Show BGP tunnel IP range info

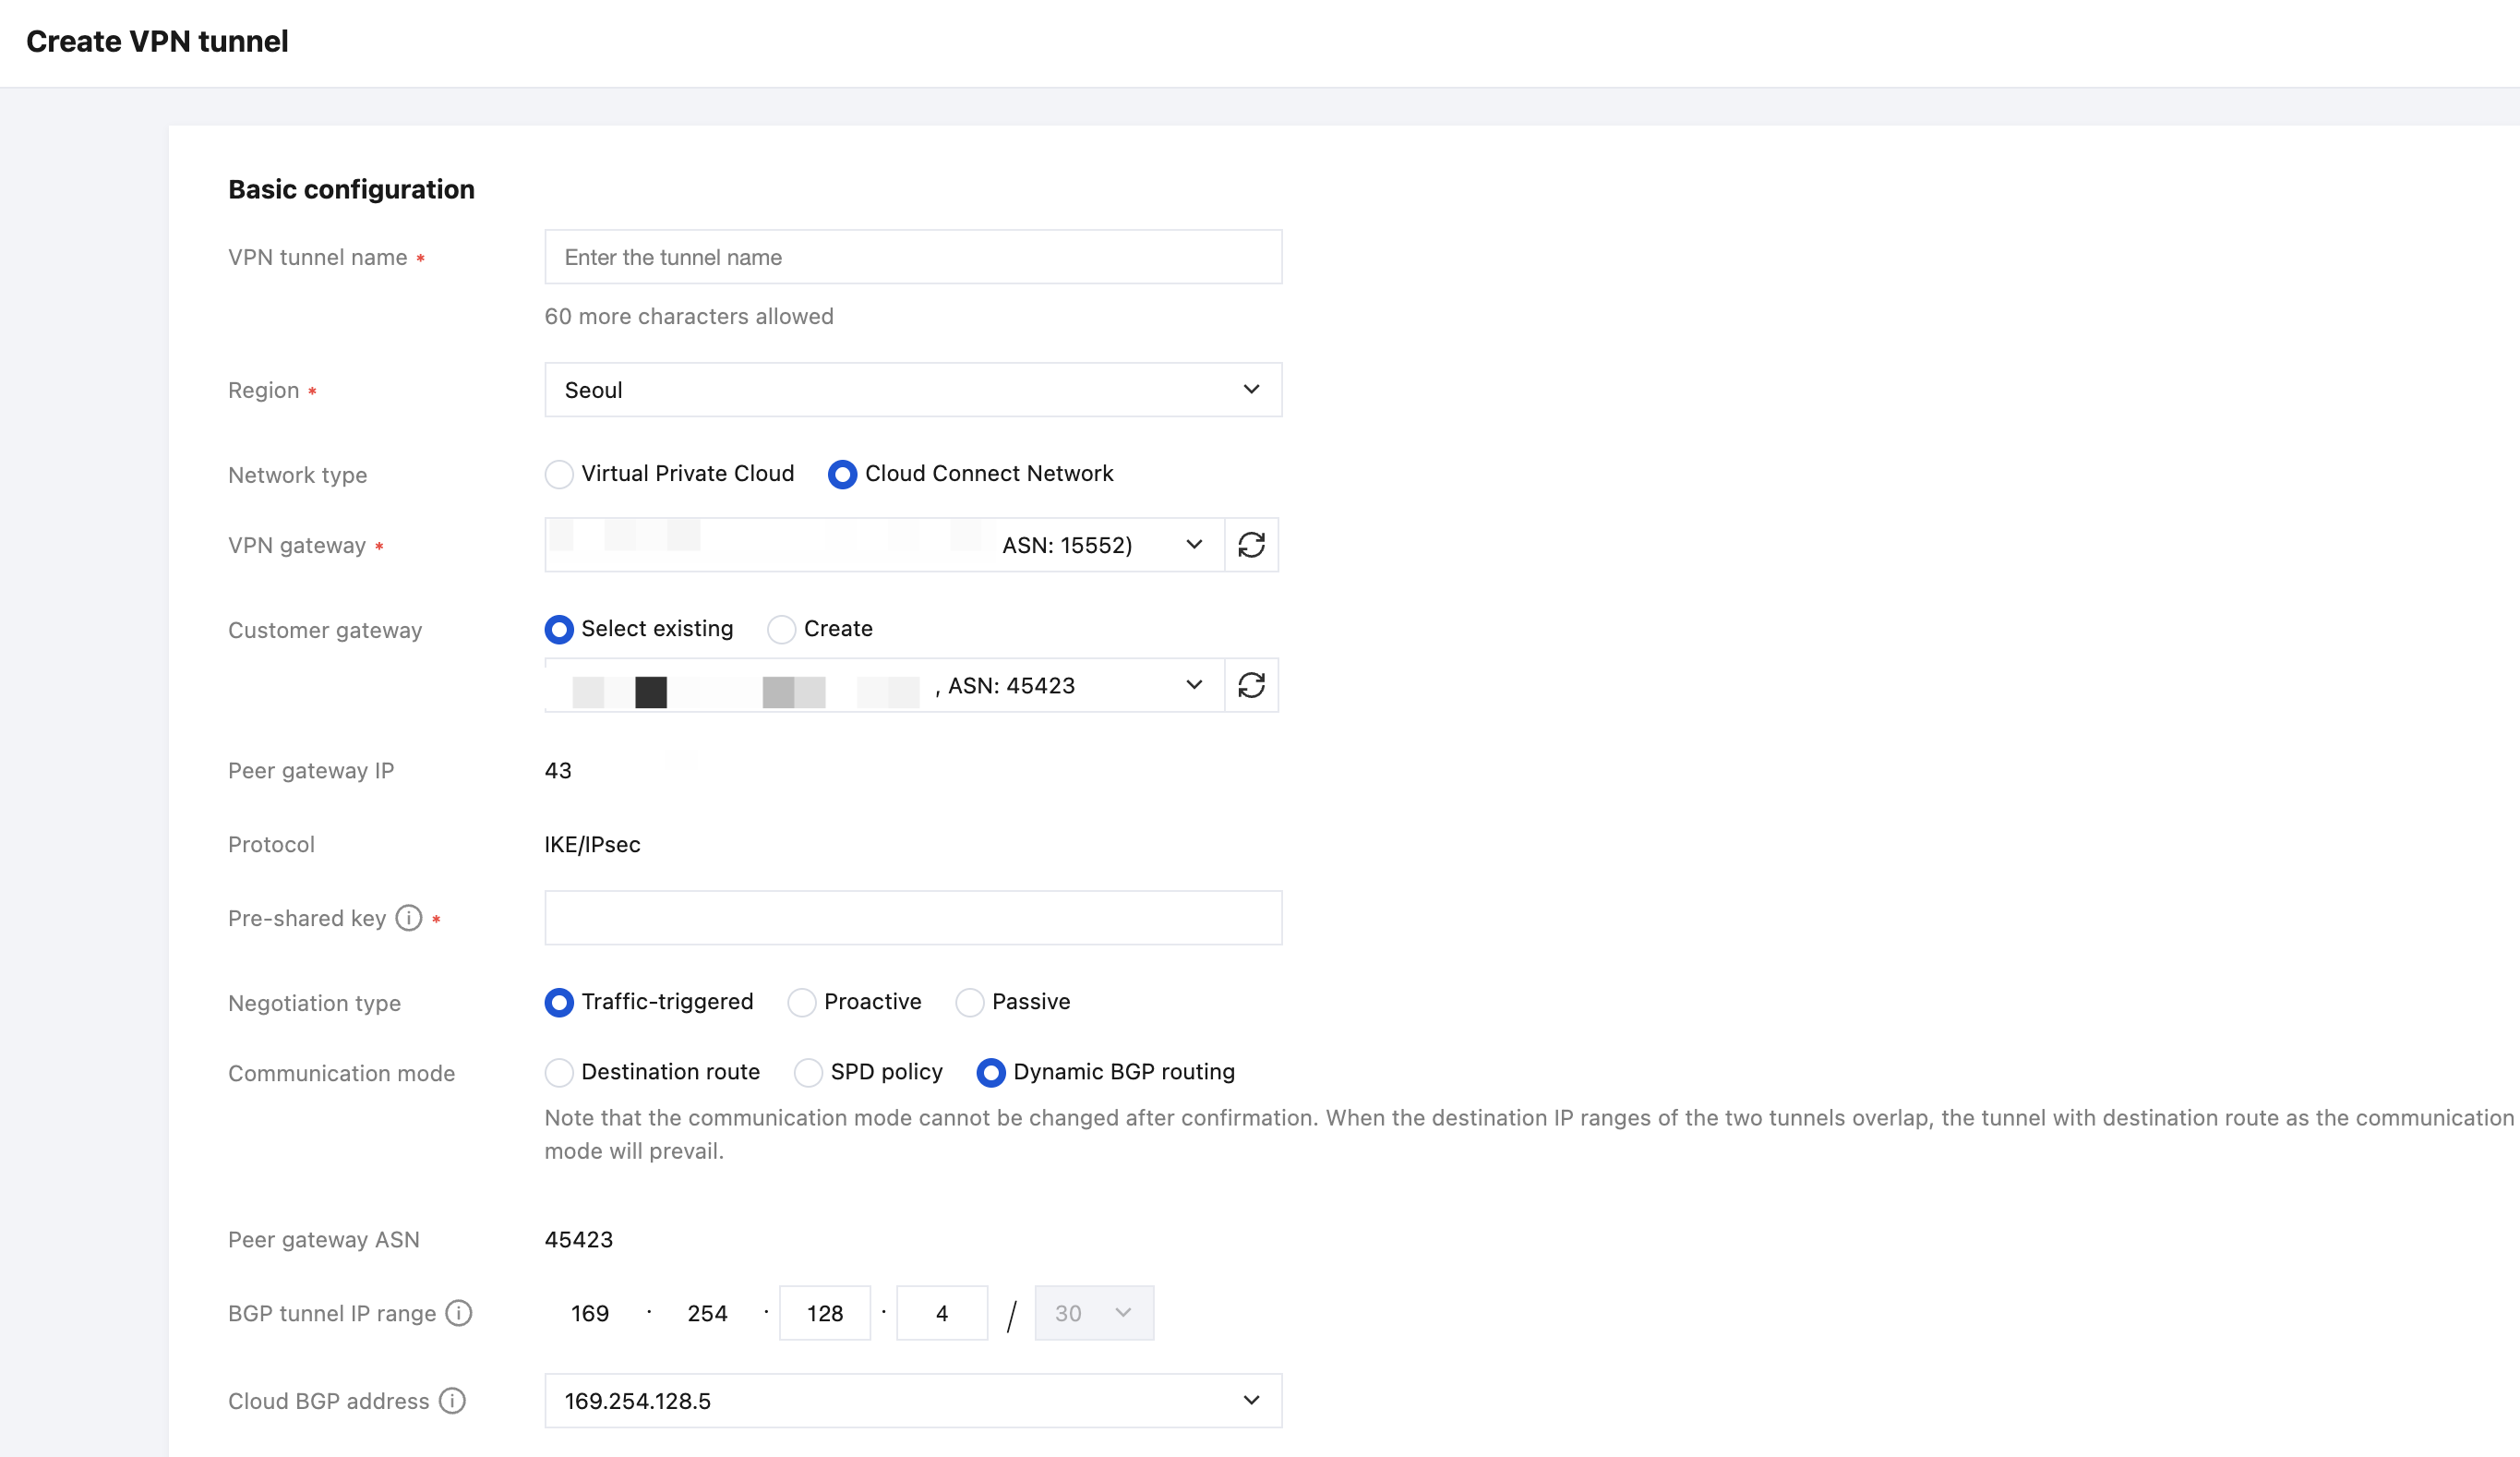(x=459, y=1313)
